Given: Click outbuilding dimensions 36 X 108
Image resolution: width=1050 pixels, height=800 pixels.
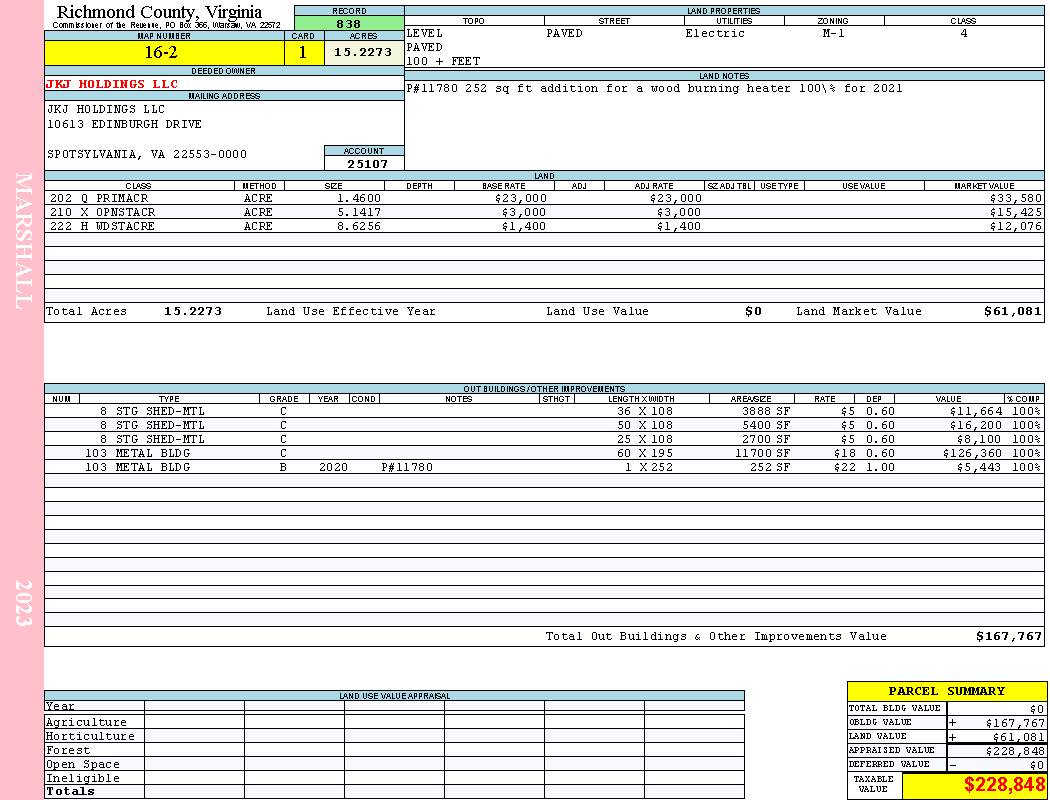Looking at the screenshot, I should click(x=645, y=411).
